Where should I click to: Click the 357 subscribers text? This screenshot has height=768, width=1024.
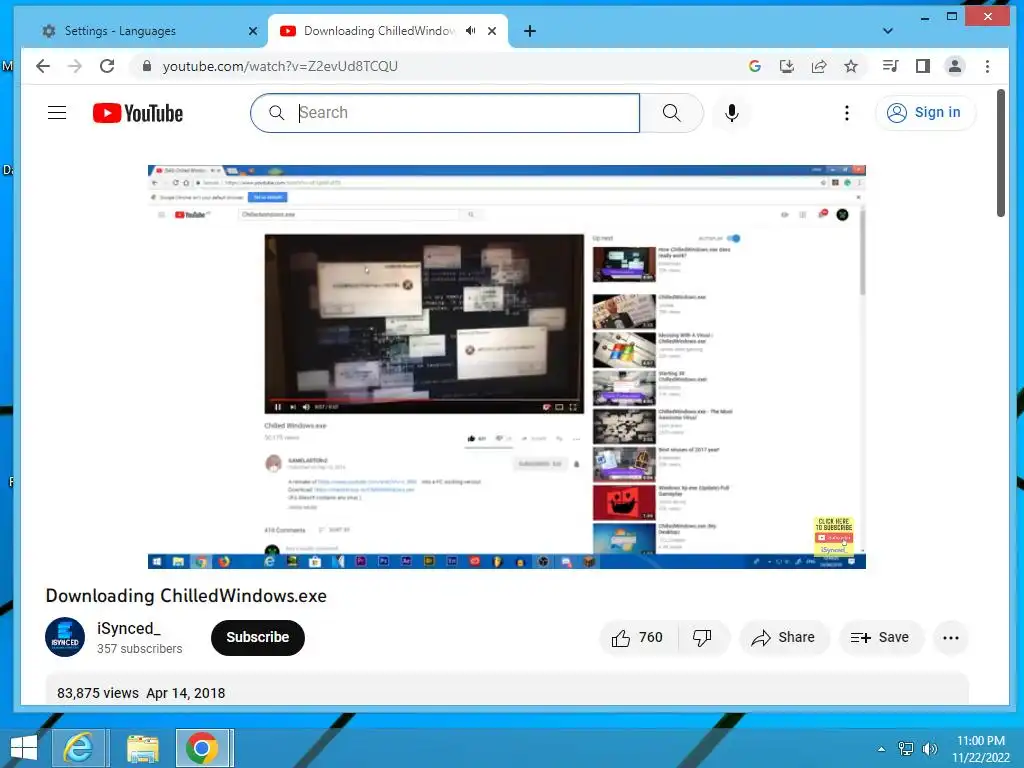140,648
